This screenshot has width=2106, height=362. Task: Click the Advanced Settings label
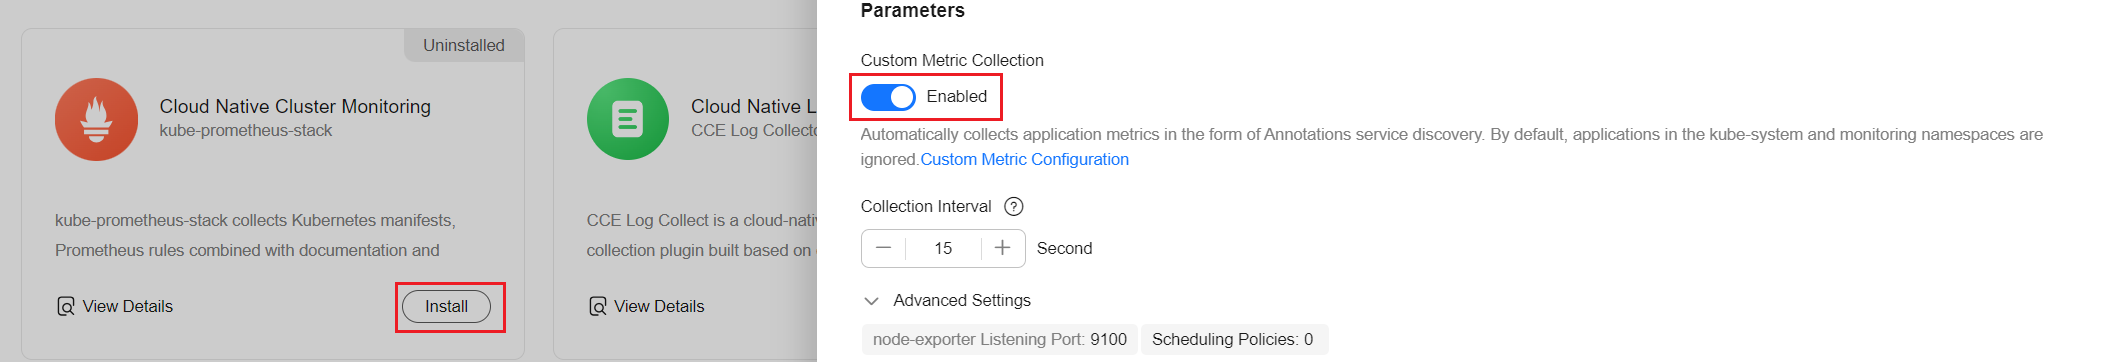pos(962,300)
